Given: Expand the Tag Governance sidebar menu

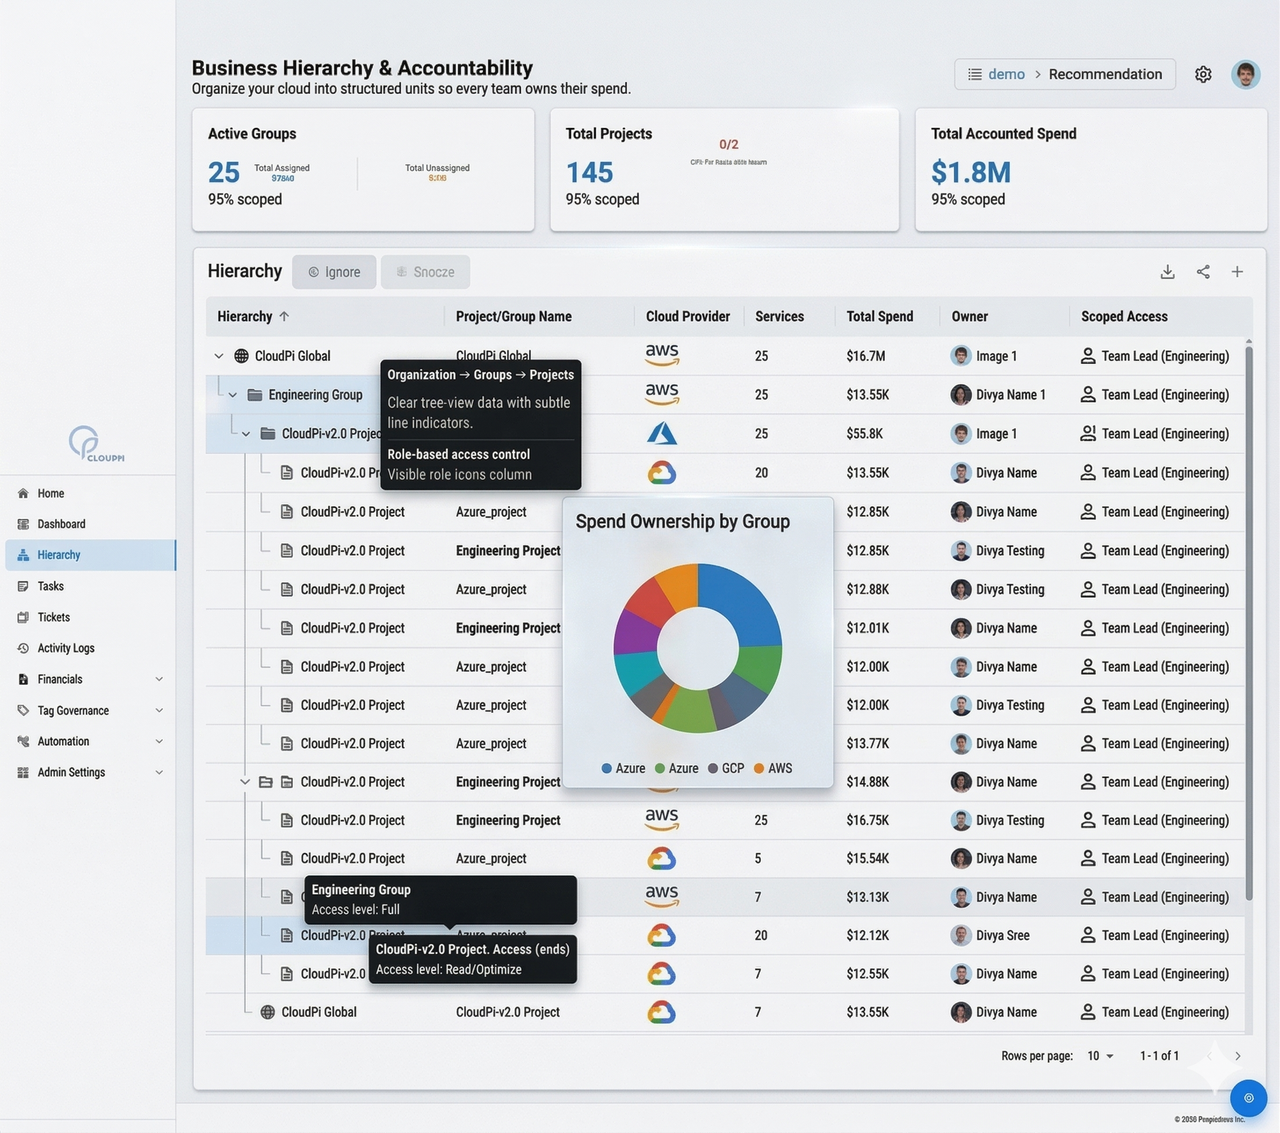Looking at the screenshot, I should click(159, 711).
